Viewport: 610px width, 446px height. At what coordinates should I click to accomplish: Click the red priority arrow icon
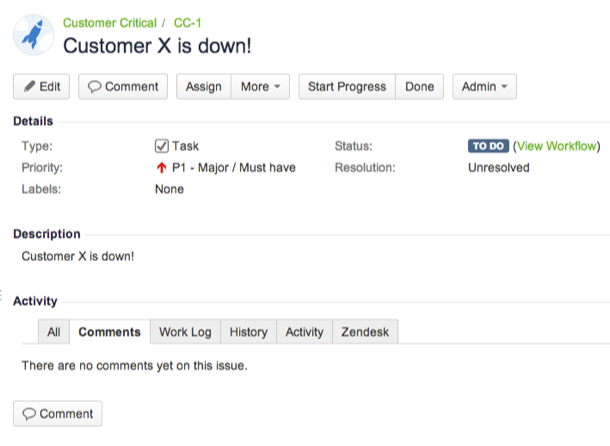[x=162, y=168]
